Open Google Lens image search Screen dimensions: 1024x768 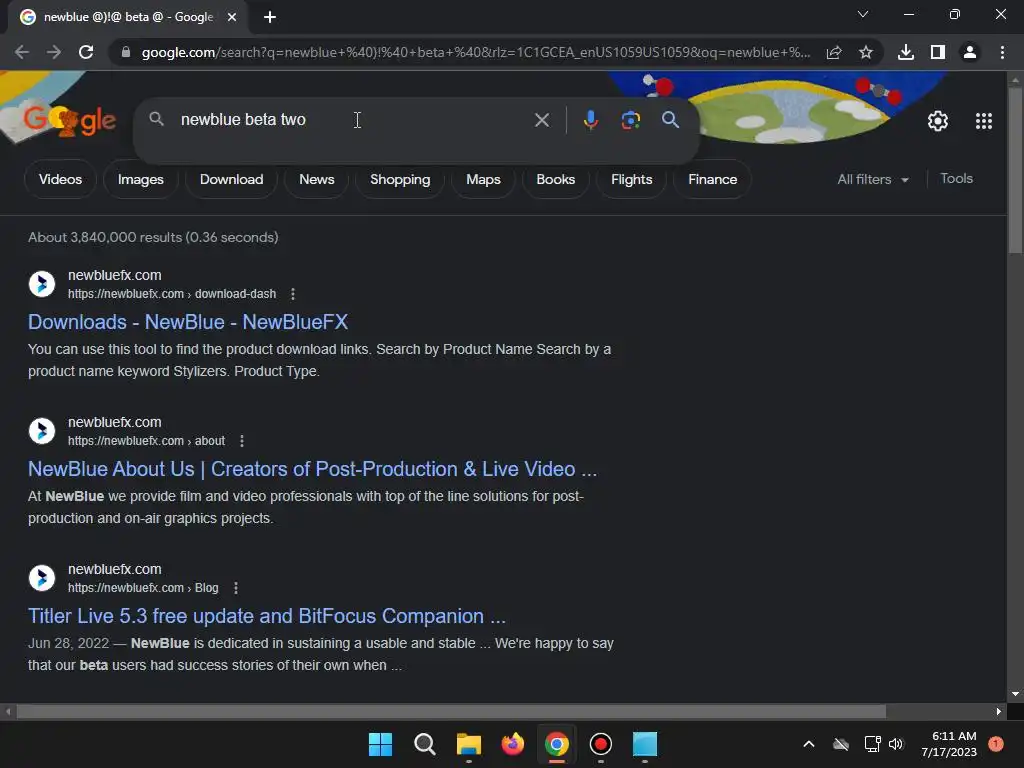(630, 120)
